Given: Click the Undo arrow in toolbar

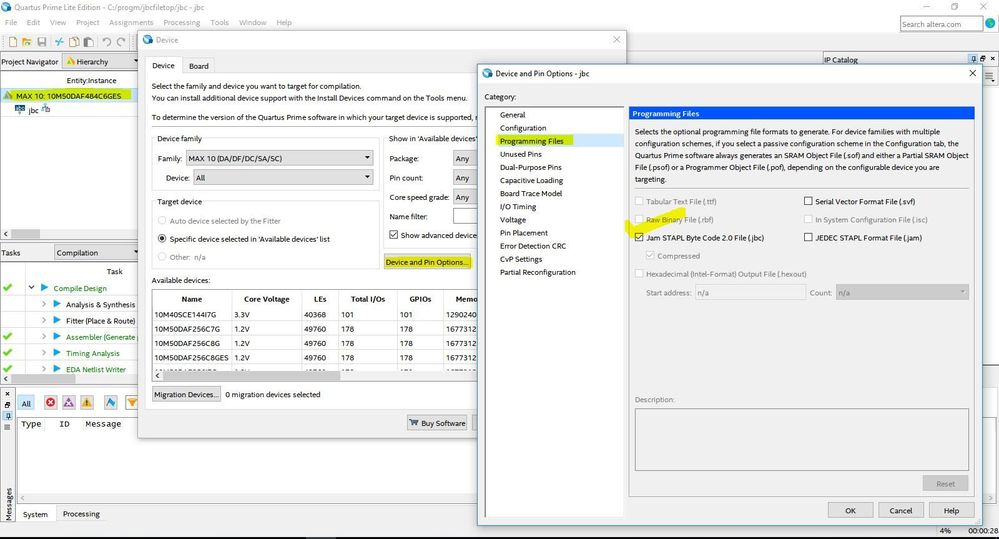Looking at the screenshot, I should pyautogui.click(x=106, y=41).
